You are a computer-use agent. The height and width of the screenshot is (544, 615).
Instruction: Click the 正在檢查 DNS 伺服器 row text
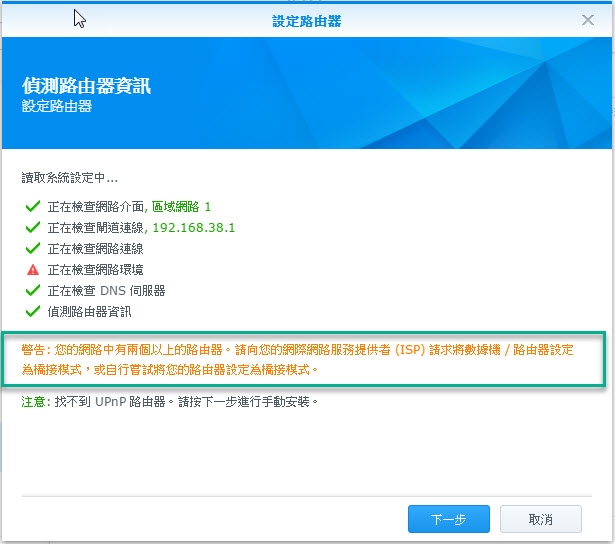click(x=106, y=291)
